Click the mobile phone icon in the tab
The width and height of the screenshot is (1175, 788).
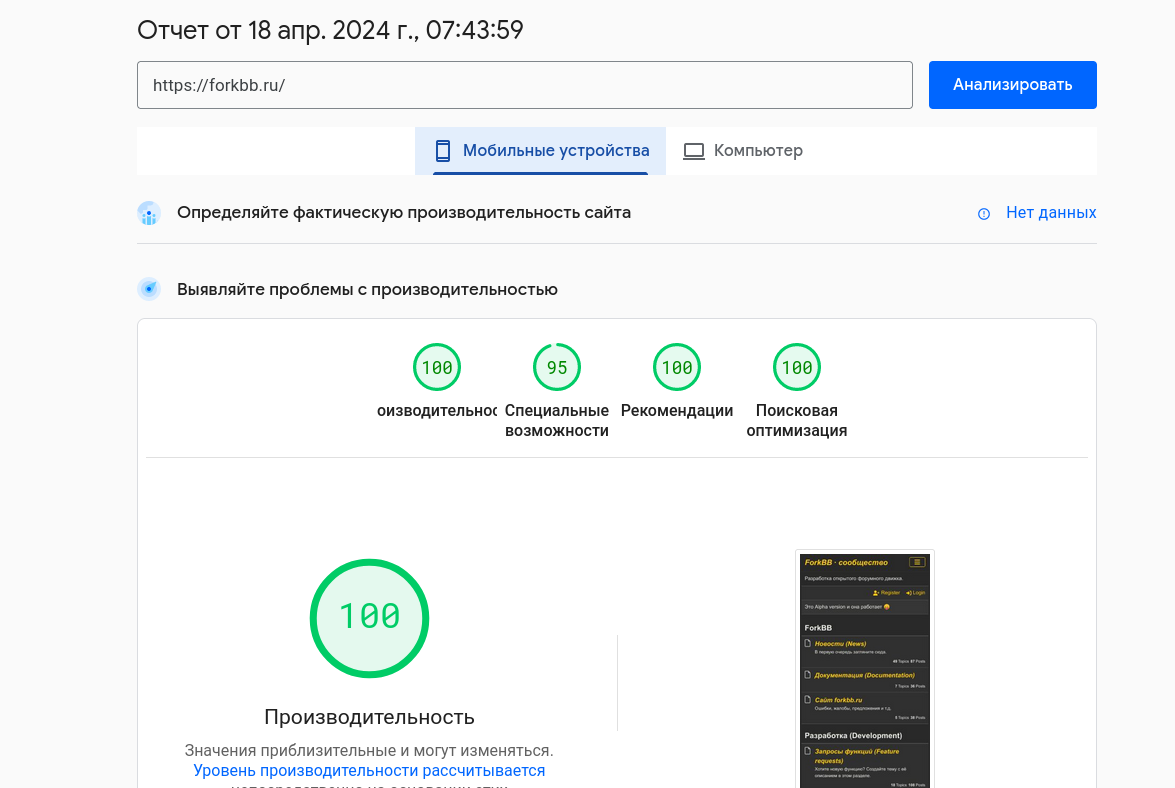coord(443,151)
